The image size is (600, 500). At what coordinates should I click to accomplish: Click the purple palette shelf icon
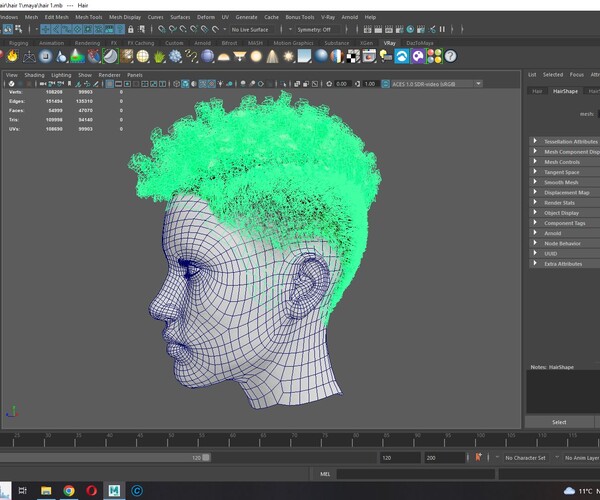418,56
